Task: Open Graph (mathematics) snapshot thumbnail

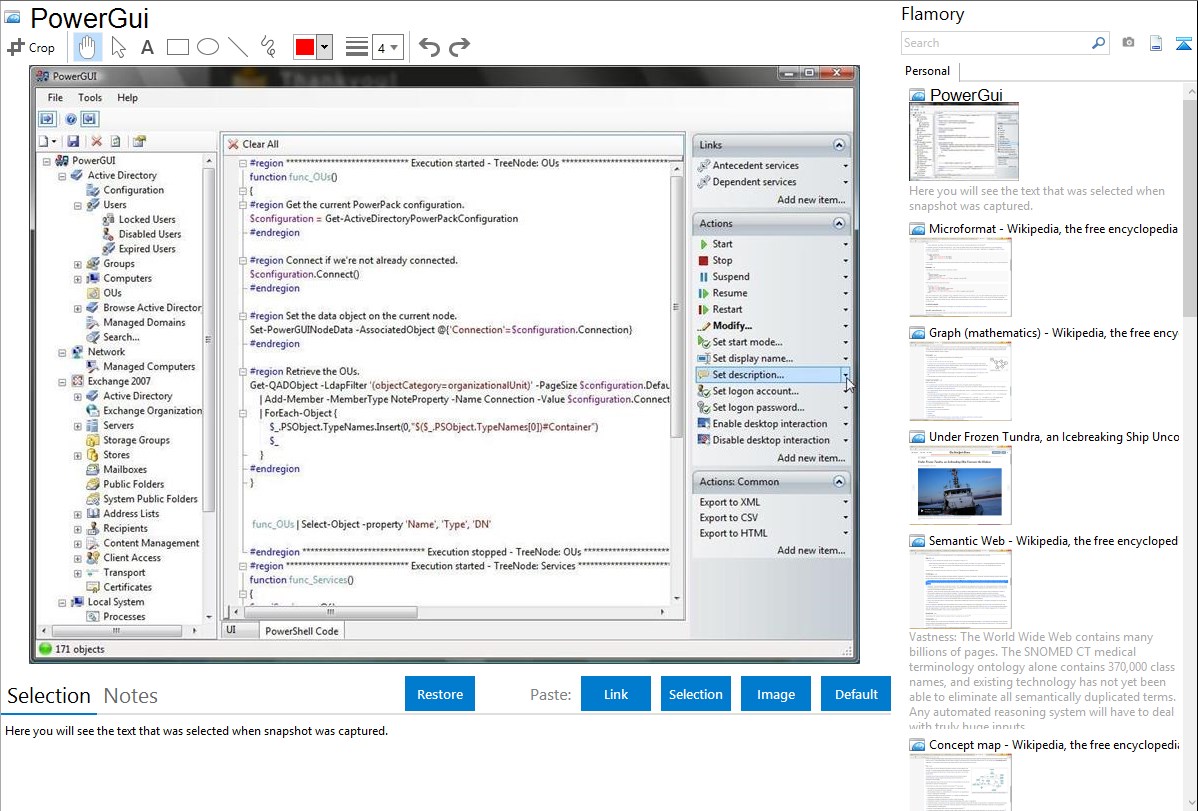Action: click(960, 381)
